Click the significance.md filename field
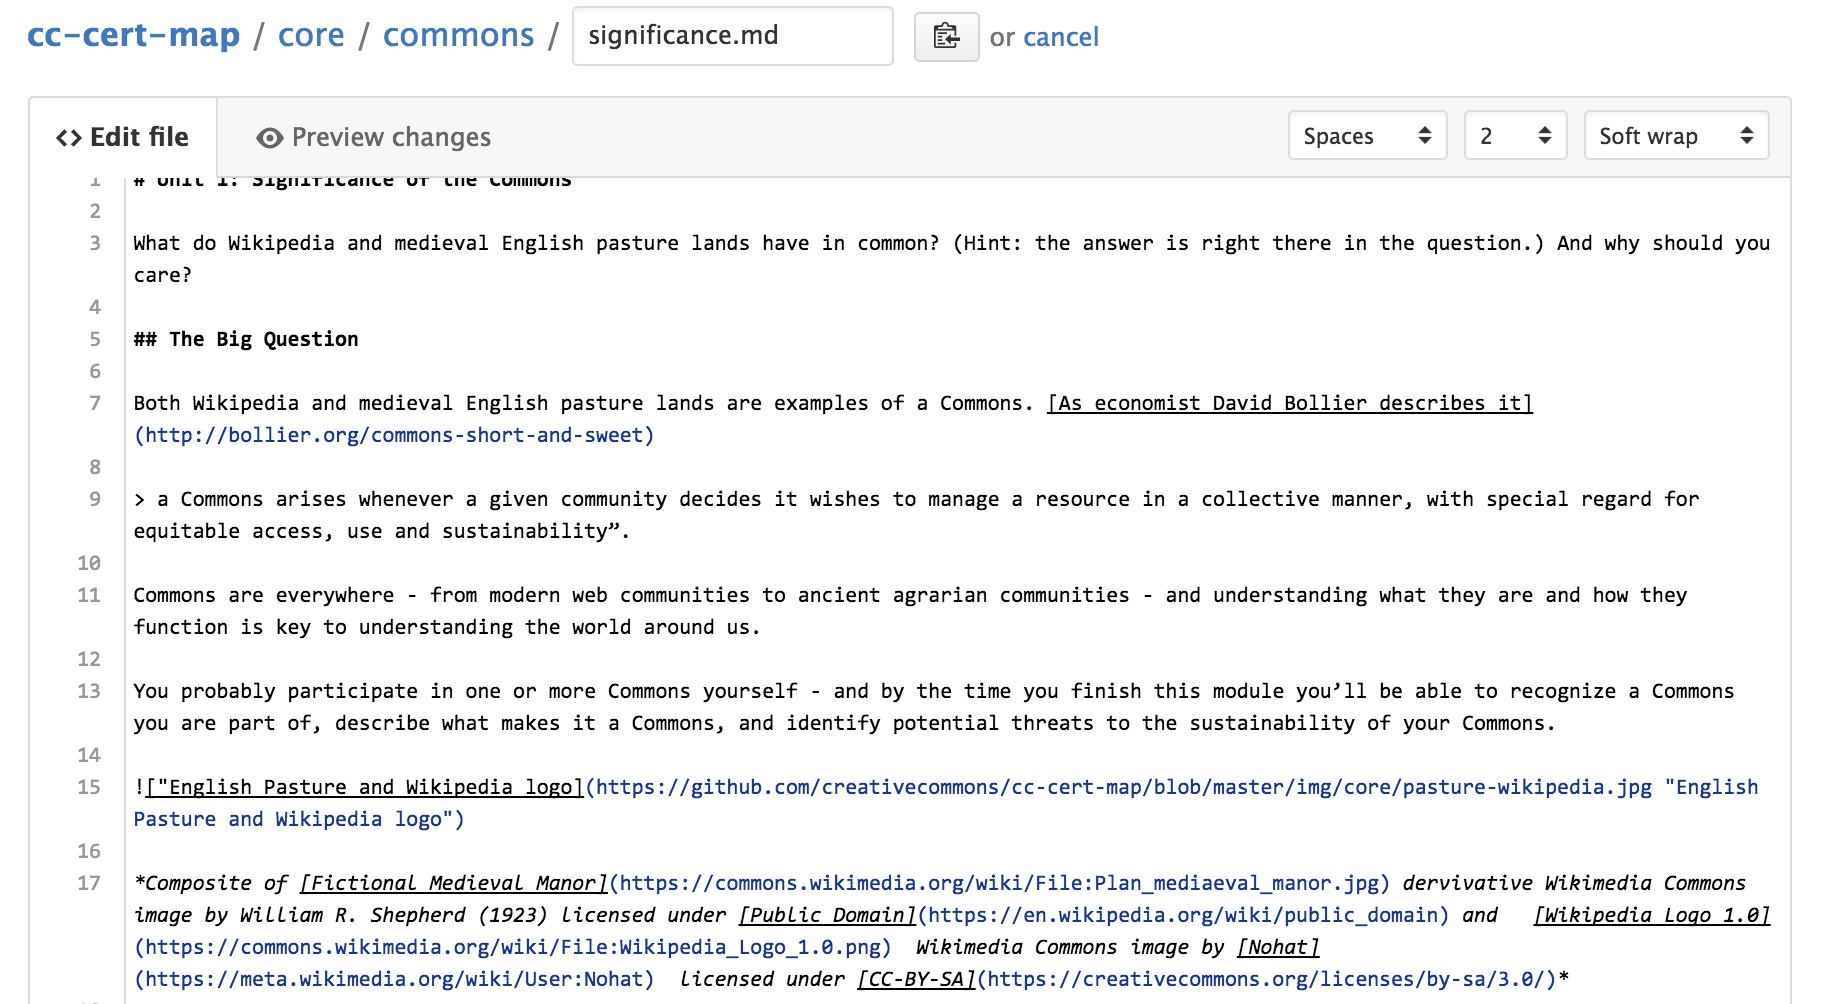The height and width of the screenshot is (1004, 1842). click(732, 36)
